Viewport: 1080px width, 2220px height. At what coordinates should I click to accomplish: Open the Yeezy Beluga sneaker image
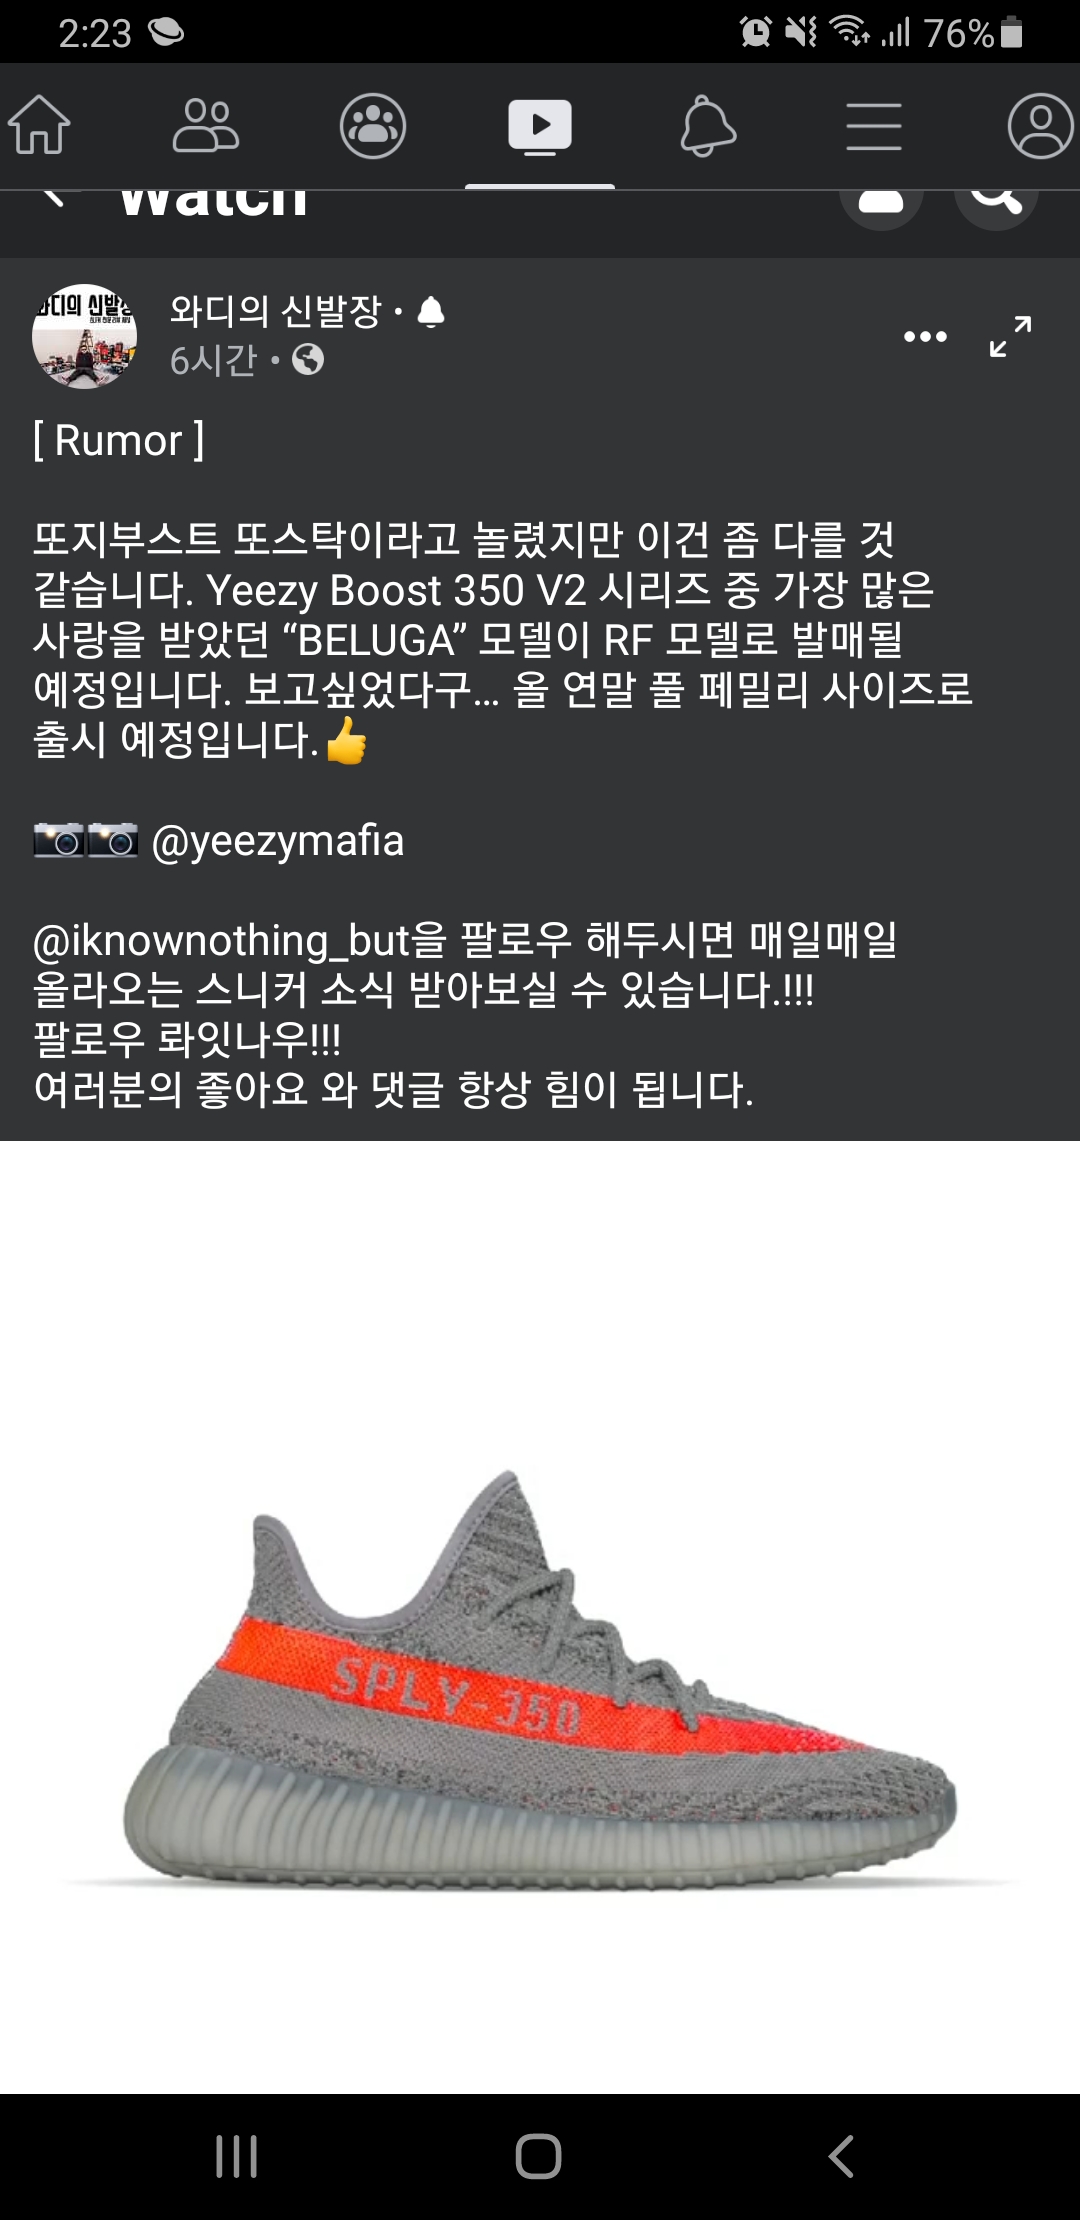click(540, 1617)
